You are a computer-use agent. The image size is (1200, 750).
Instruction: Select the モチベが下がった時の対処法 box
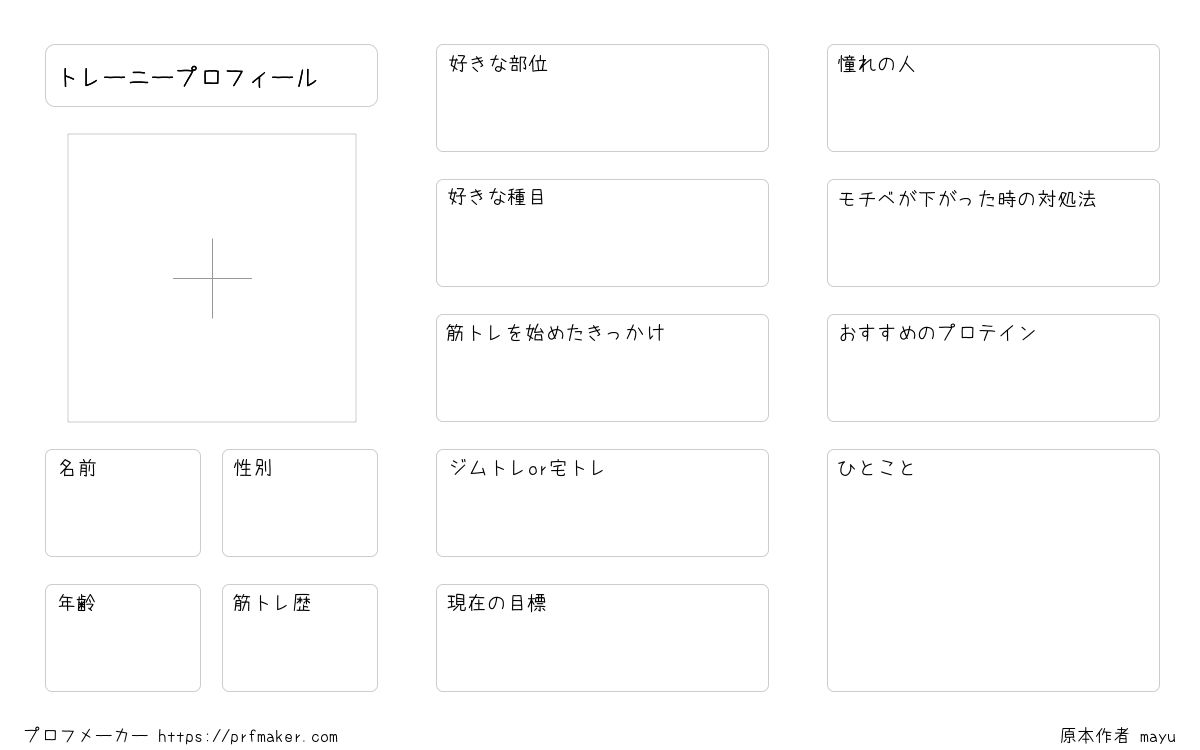pyautogui.click(x=993, y=233)
